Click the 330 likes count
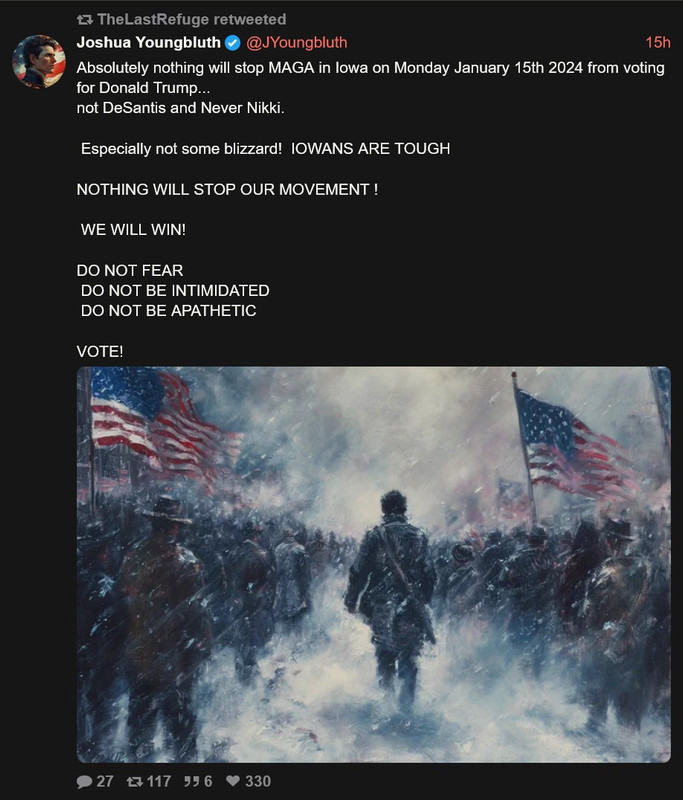This screenshot has height=800, width=683. [258, 782]
